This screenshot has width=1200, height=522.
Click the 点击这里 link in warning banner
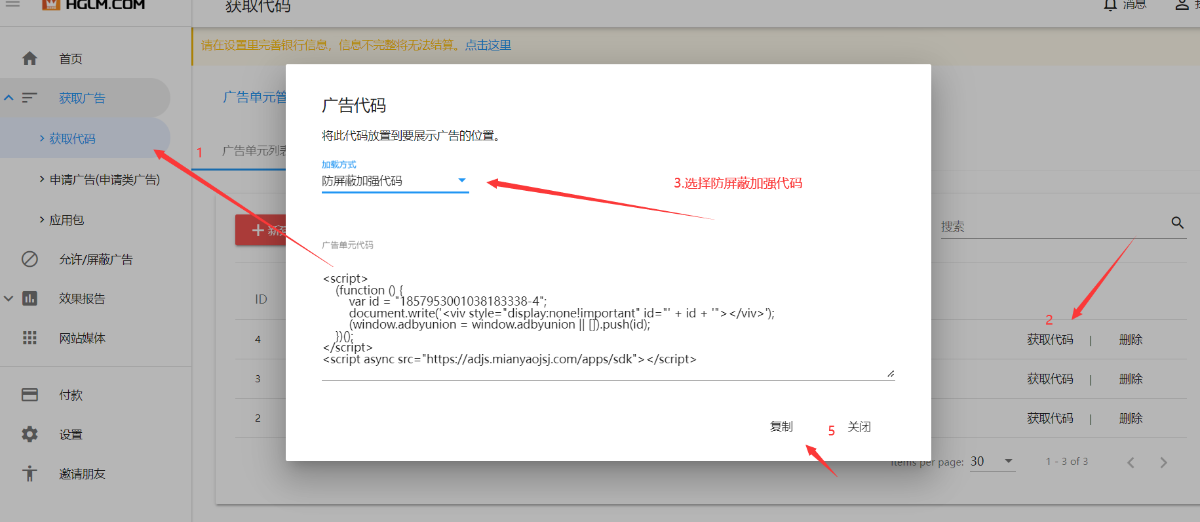click(x=488, y=45)
